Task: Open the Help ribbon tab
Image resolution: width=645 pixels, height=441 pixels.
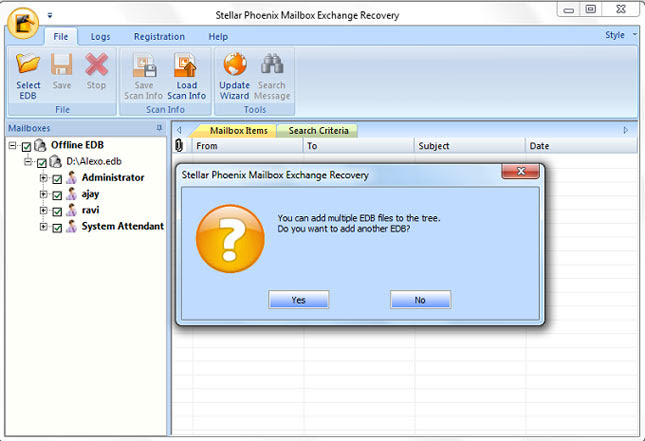Action: [218, 37]
